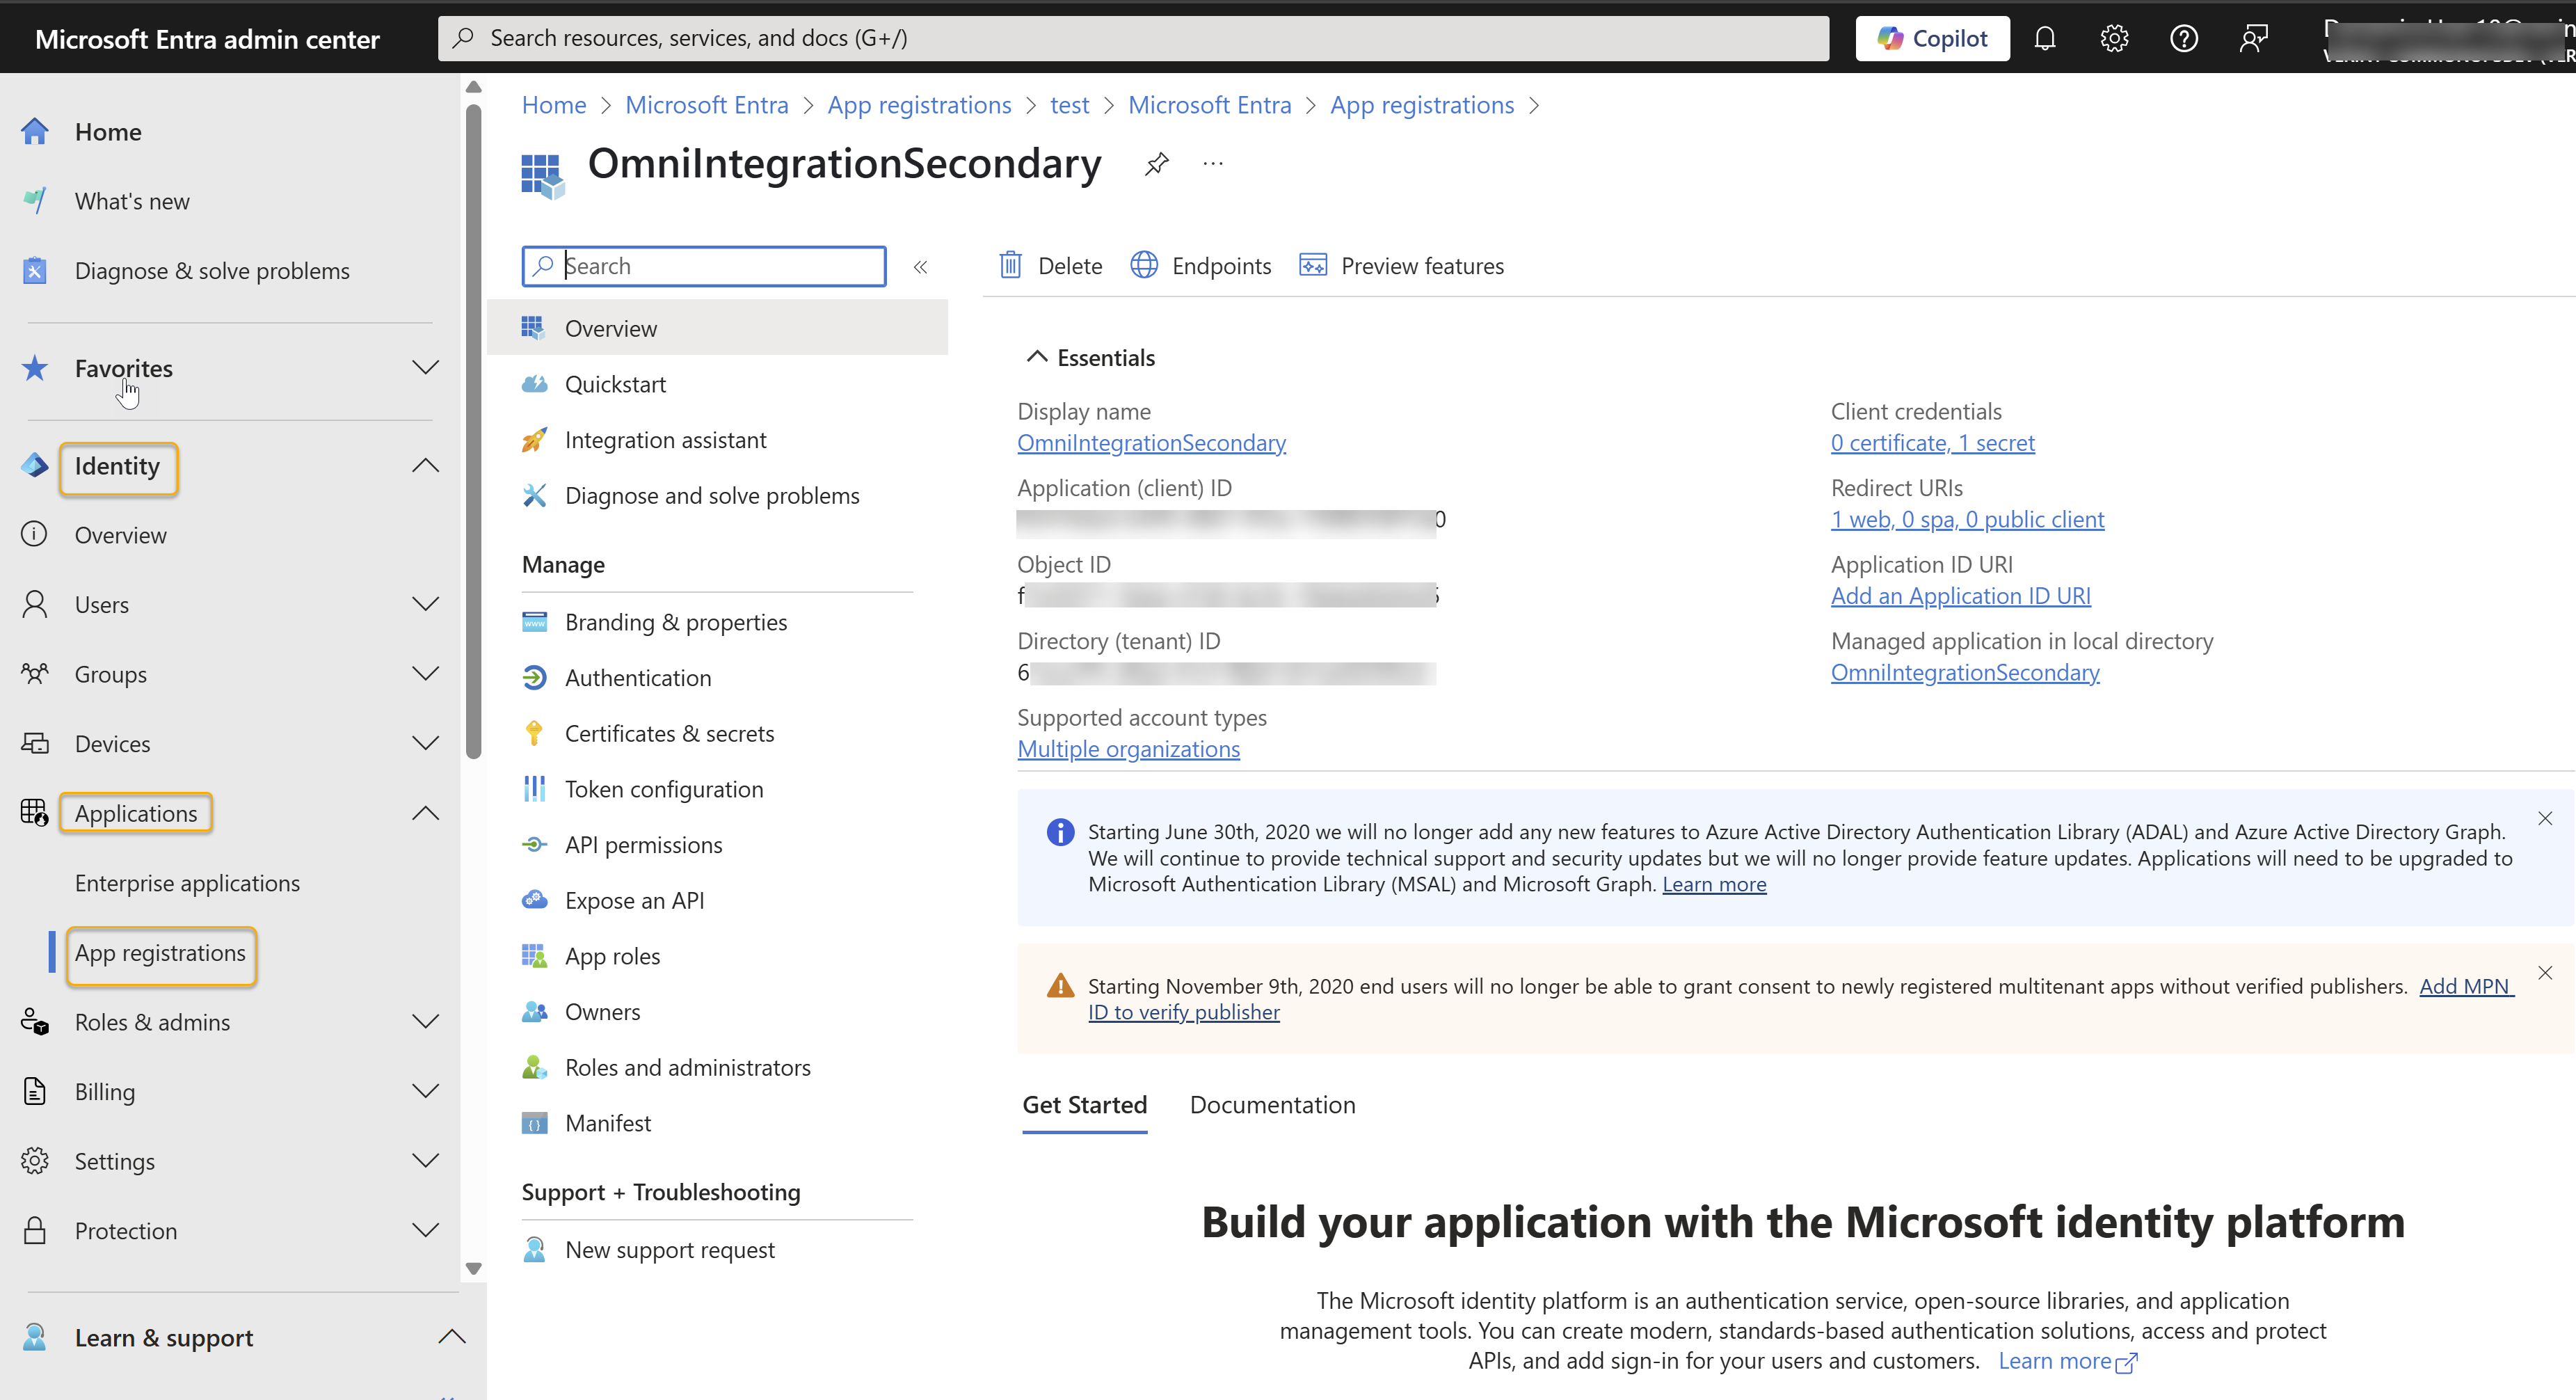
Task: Open the help question mark icon
Action: (2184, 38)
